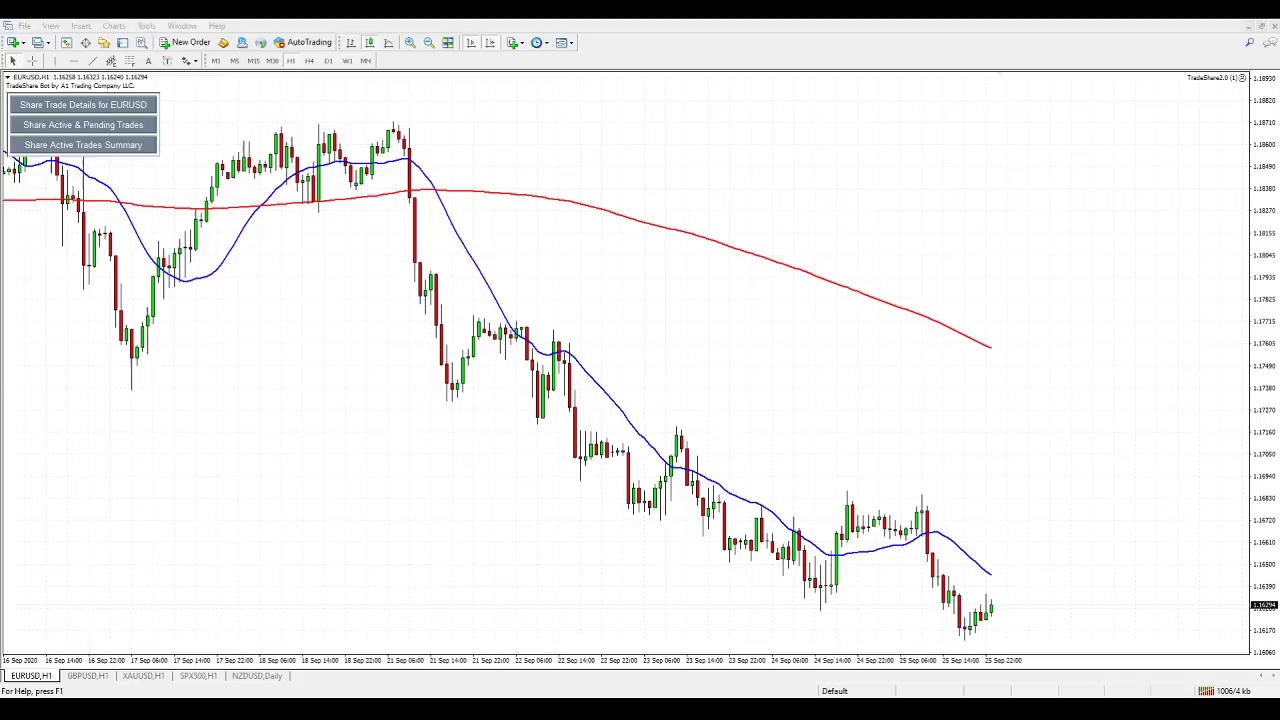Switch to the XAUUSD,H1 chart tab
Viewport: 1280px width, 720px height.
(x=143, y=676)
